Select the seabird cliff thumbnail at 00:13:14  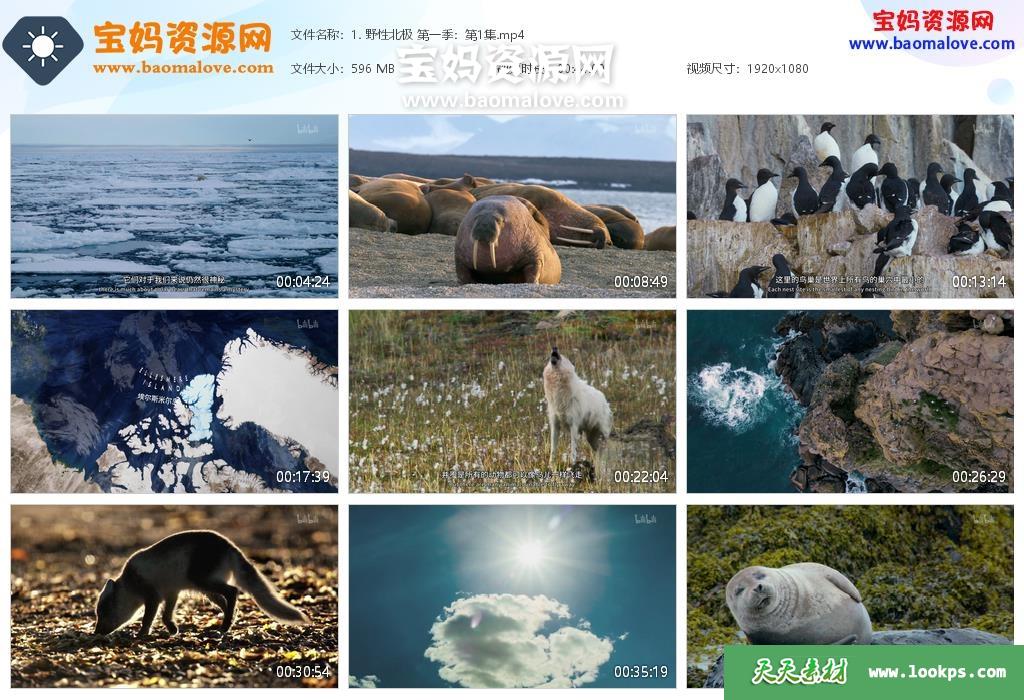[850, 206]
